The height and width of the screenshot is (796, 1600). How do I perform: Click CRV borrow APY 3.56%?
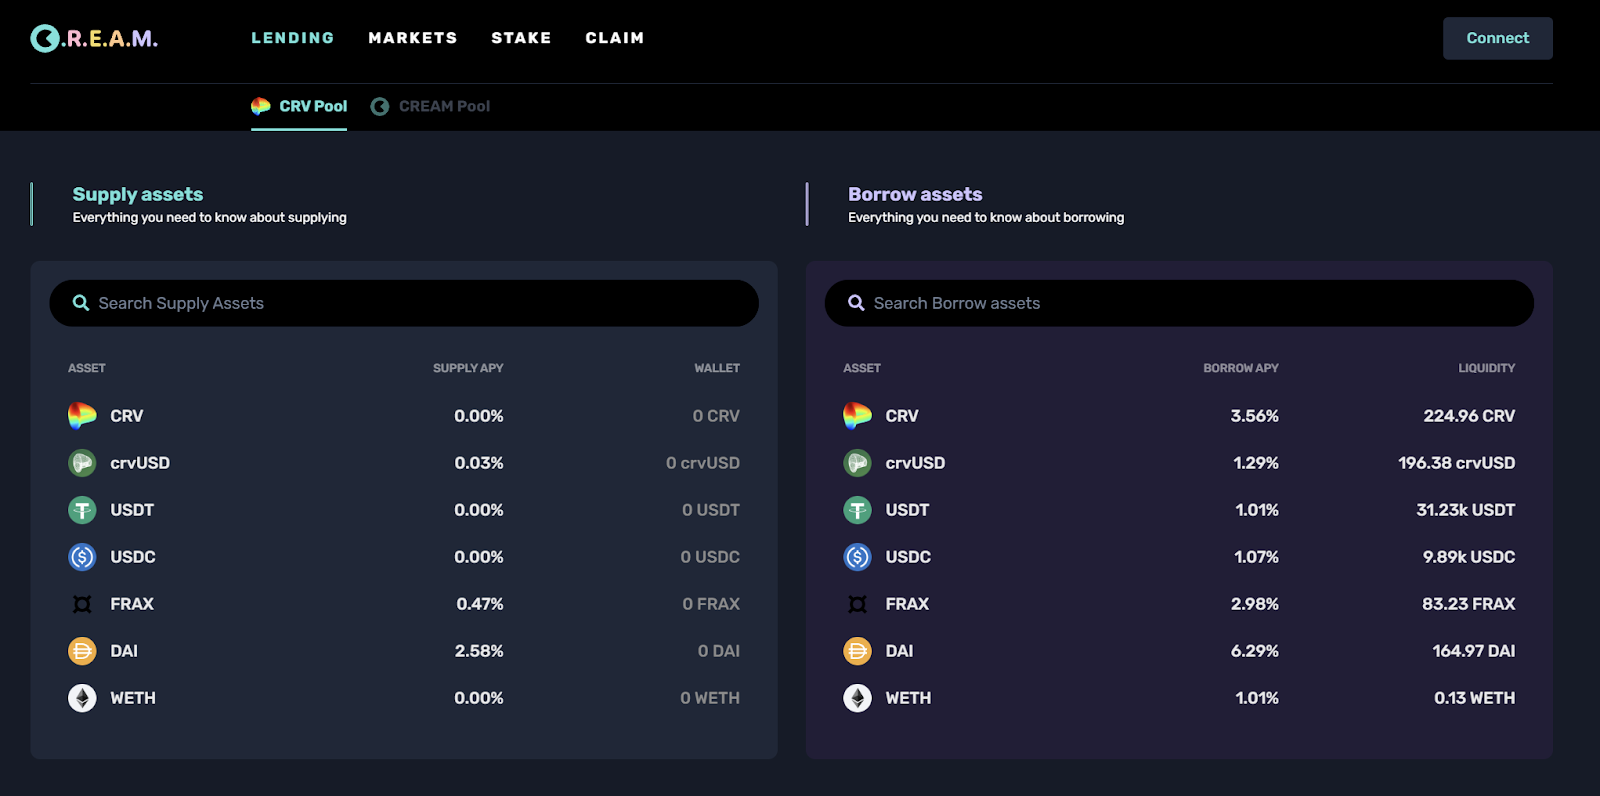coord(1255,416)
